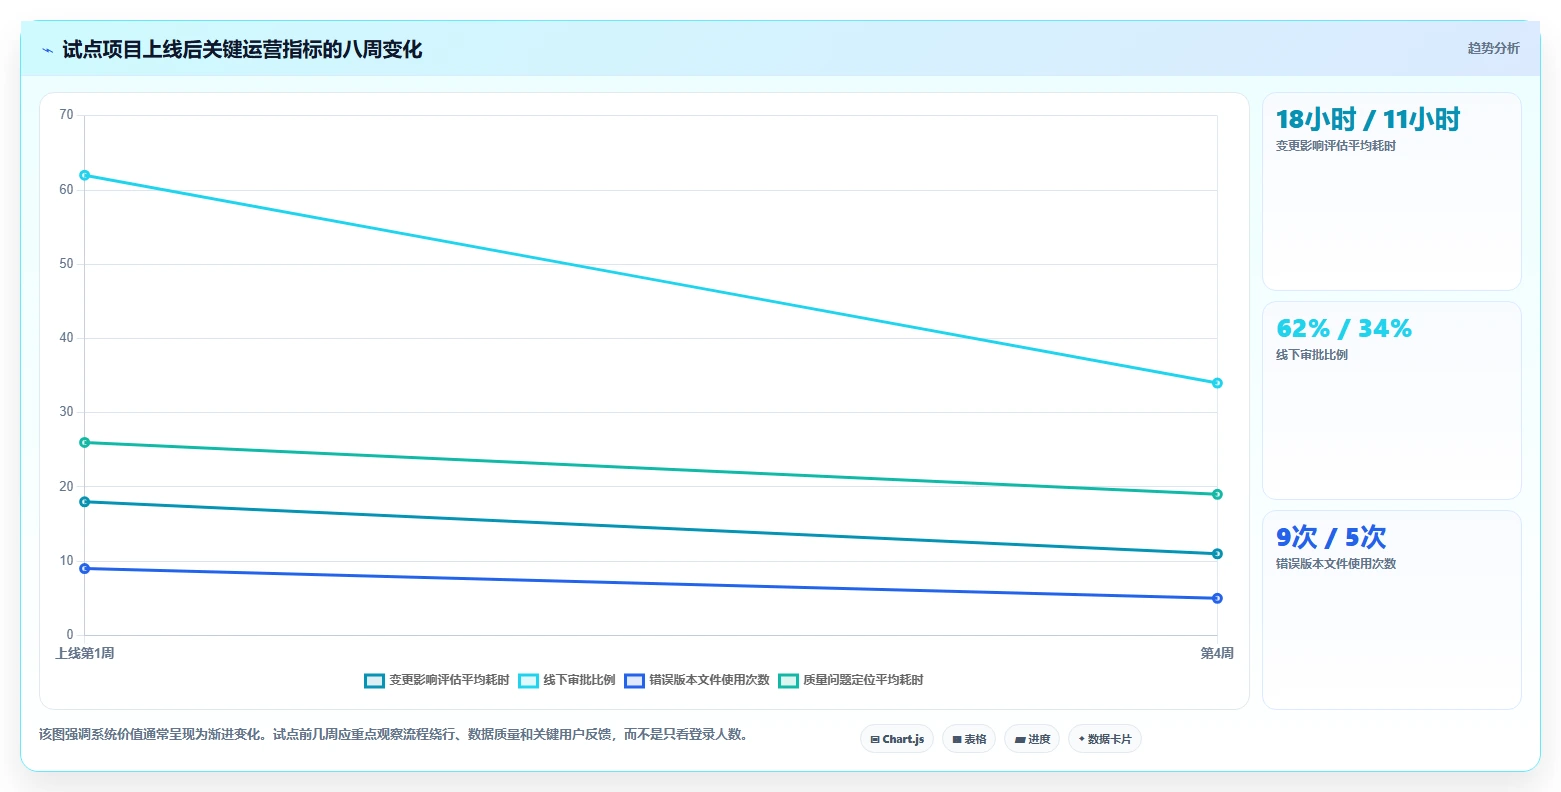Click the 变更影响评估平均耗时 point at 第4周
The width and height of the screenshot is (1561, 792).
point(1217,554)
